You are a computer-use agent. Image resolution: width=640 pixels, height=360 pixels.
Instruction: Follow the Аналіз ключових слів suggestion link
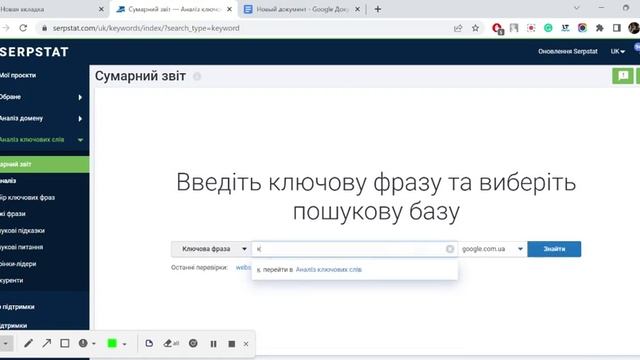[329, 270]
